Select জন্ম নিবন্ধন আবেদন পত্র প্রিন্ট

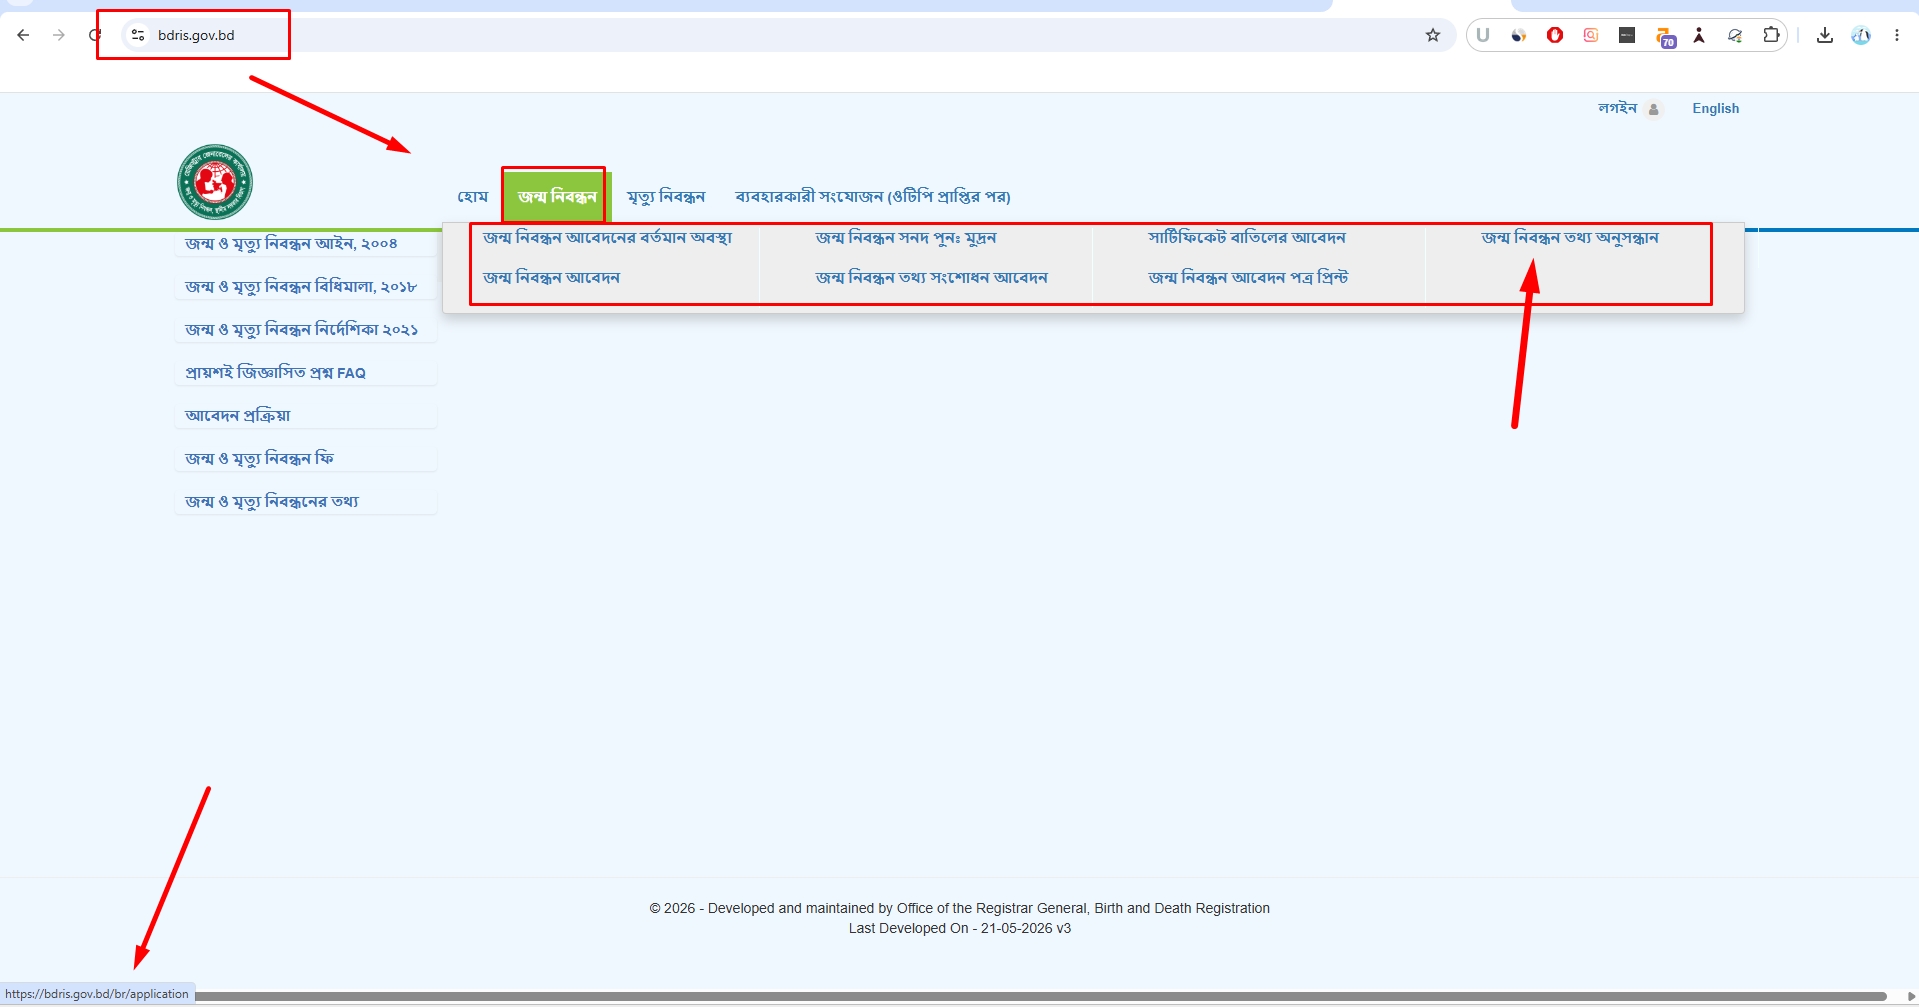[x=1248, y=277]
